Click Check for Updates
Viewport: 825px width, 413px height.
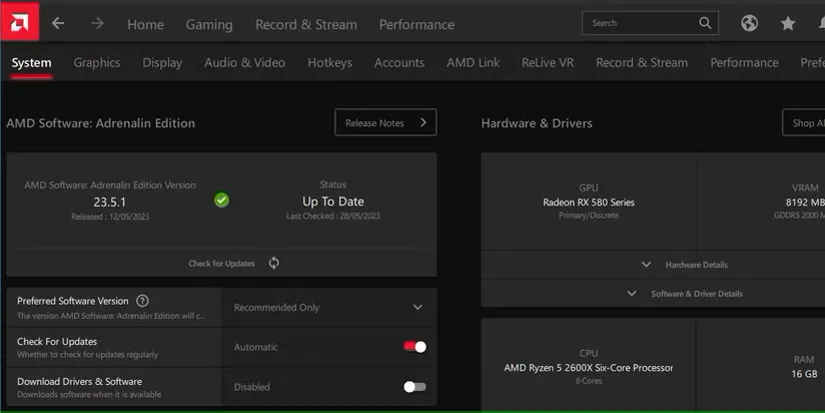[222, 263]
